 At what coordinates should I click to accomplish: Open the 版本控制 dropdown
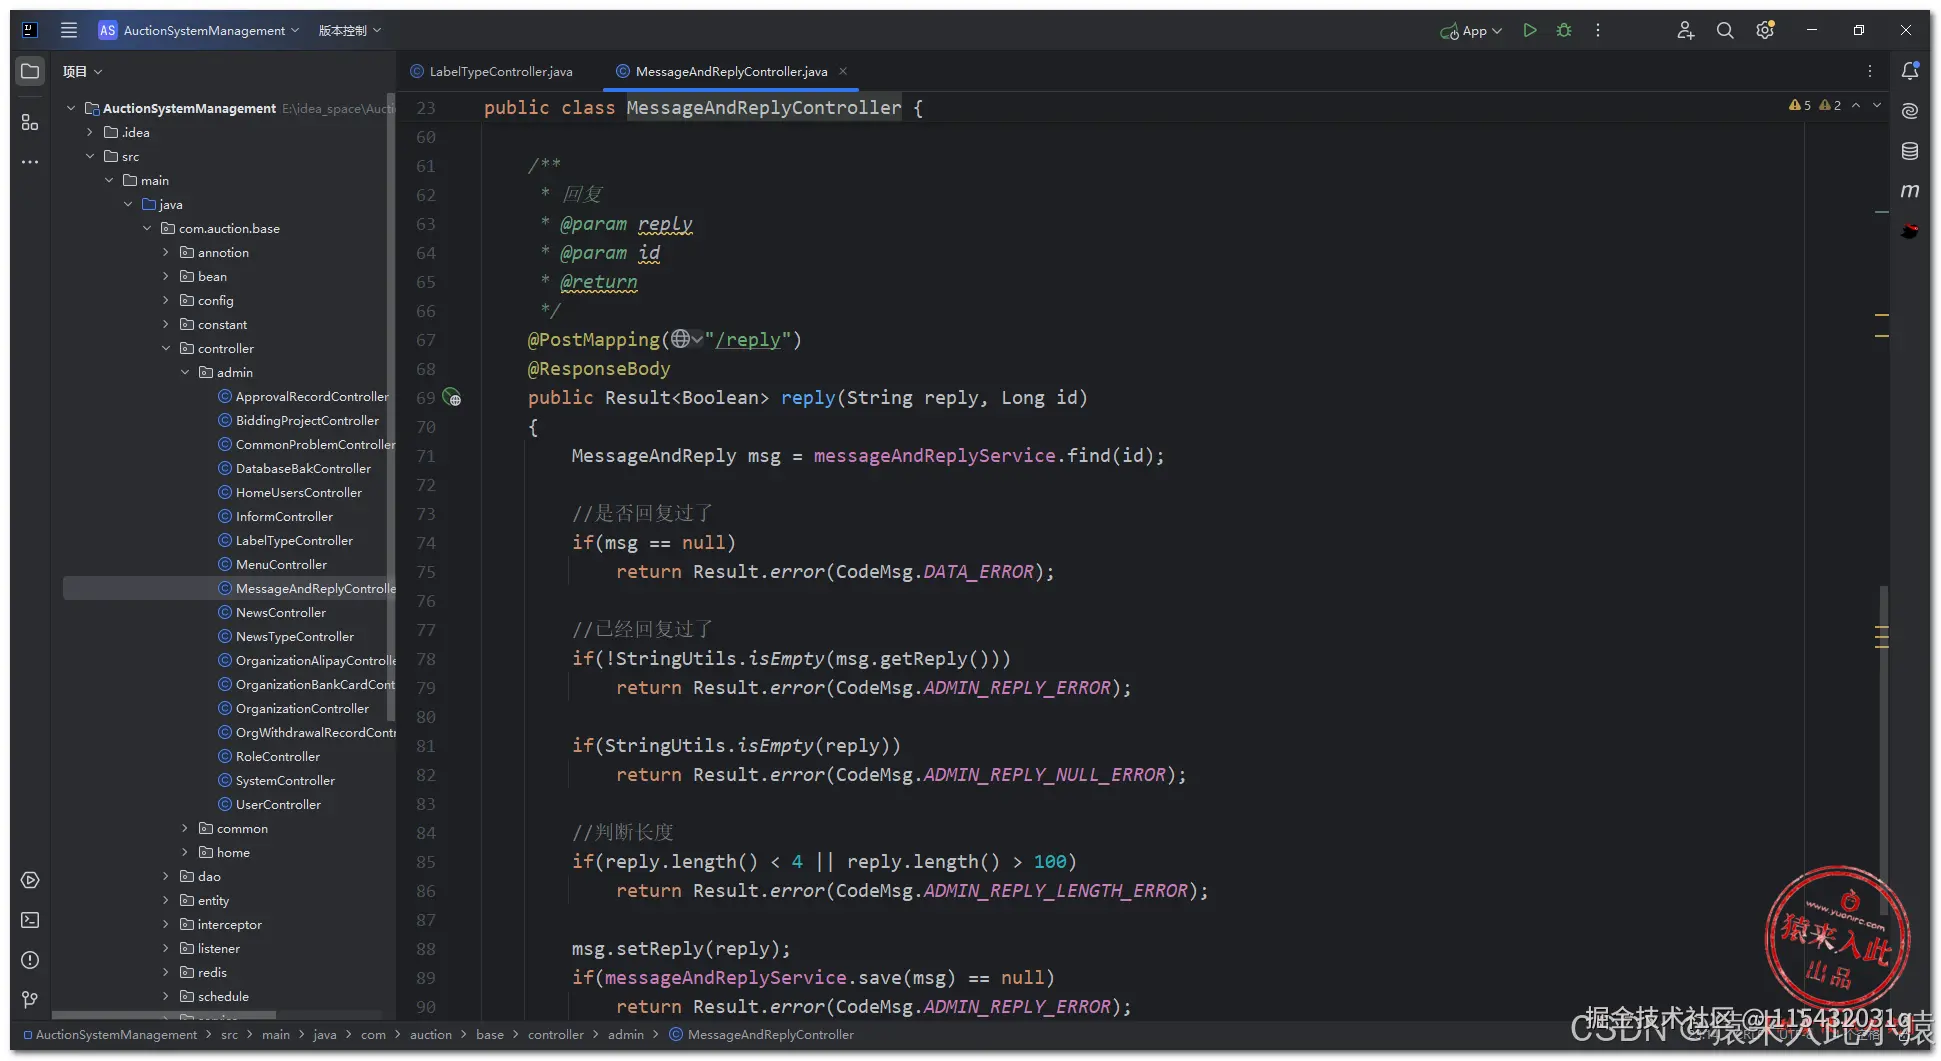point(350,30)
